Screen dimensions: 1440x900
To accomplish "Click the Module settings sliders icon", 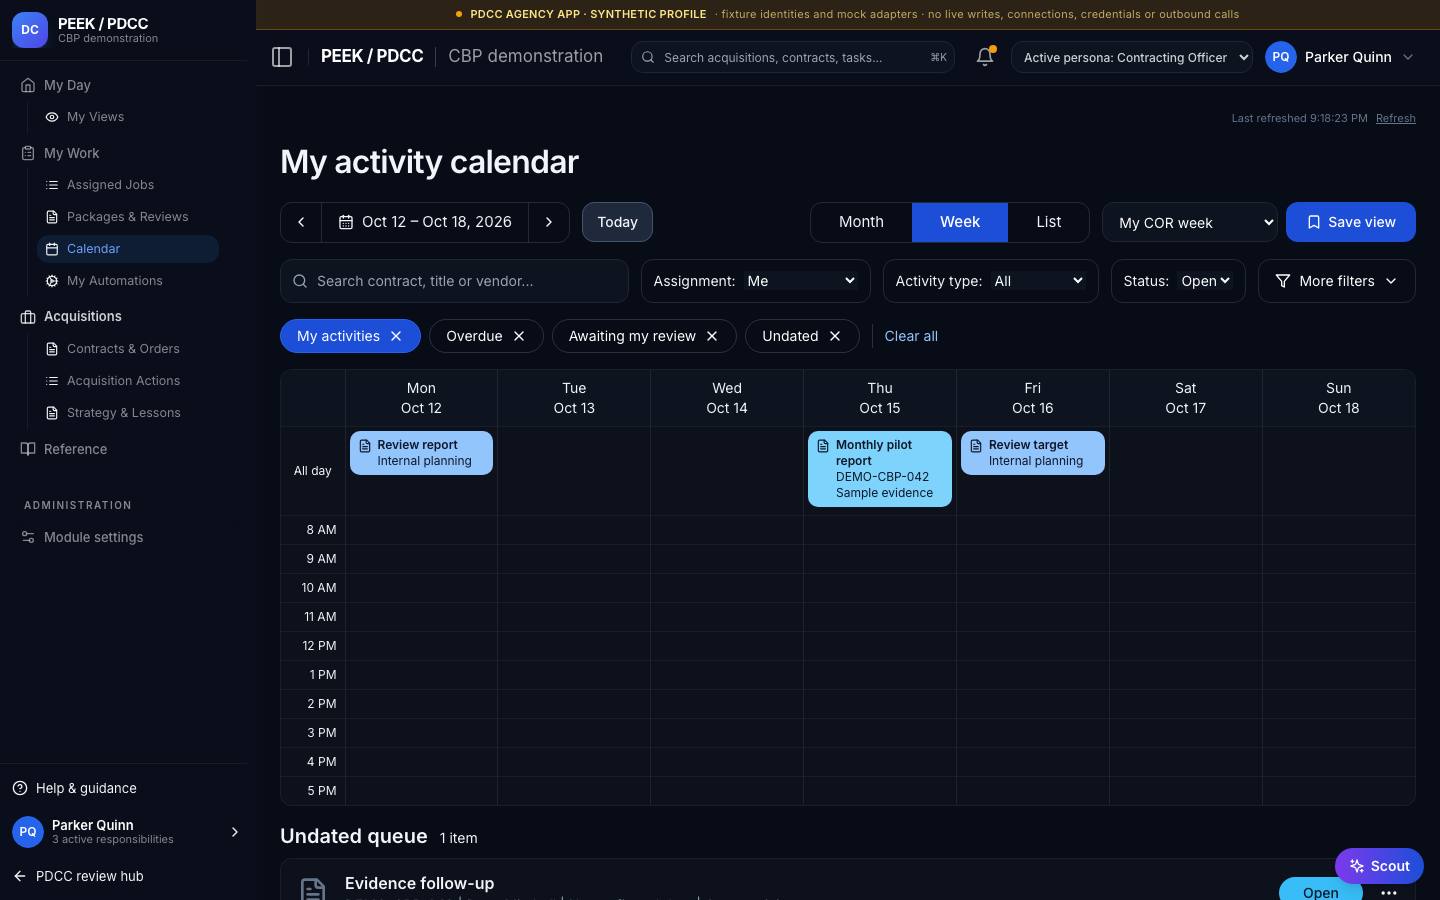I will click(x=28, y=537).
